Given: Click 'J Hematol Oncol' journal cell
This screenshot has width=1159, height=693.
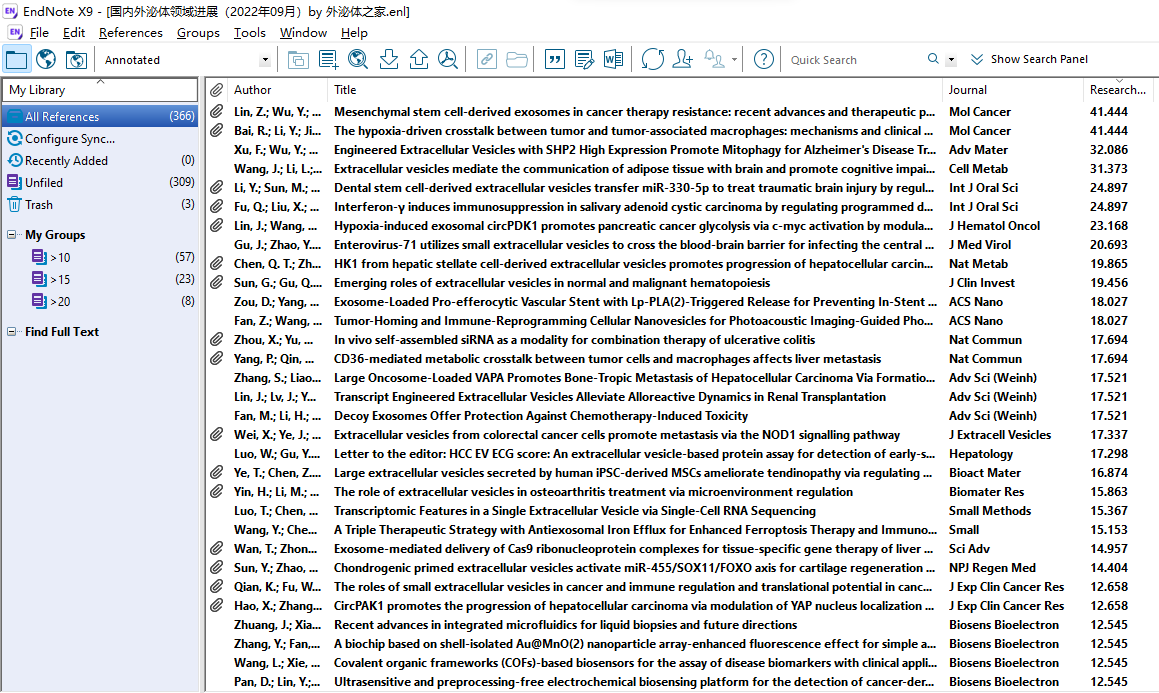Looking at the screenshot, I should click(994, 226).
